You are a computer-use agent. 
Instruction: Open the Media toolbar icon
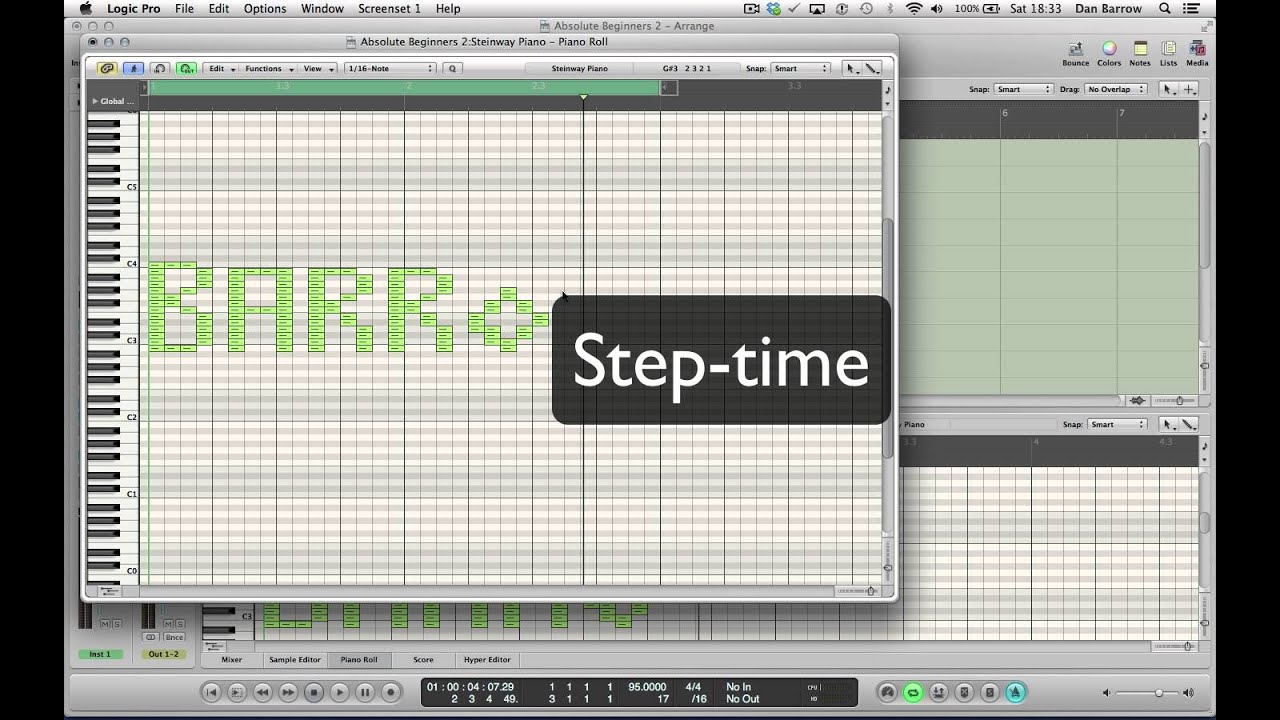click(1197, 54)
